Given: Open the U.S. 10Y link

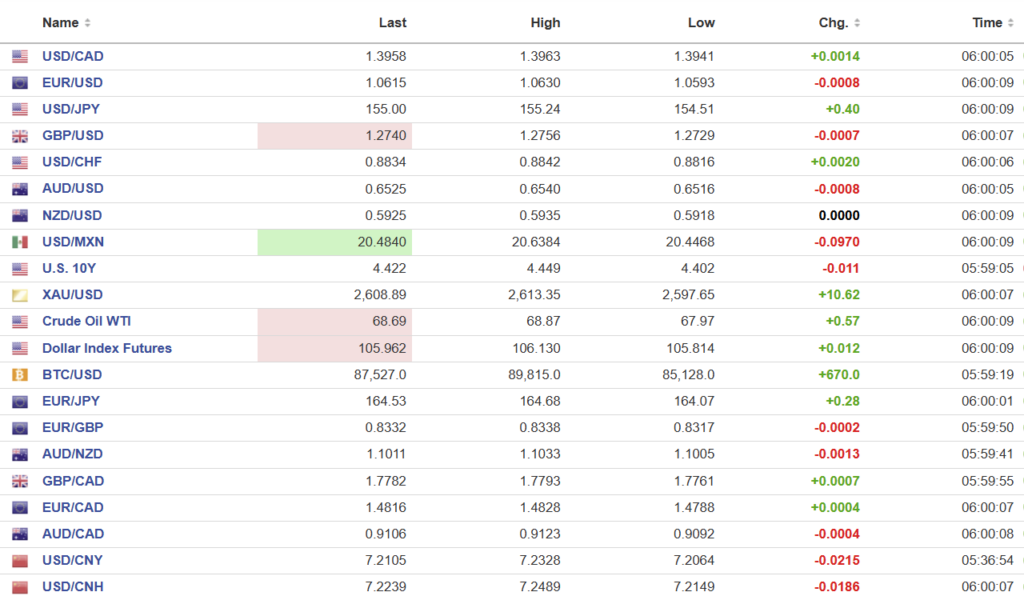Looking at the screenshot, I should point(69,268).
